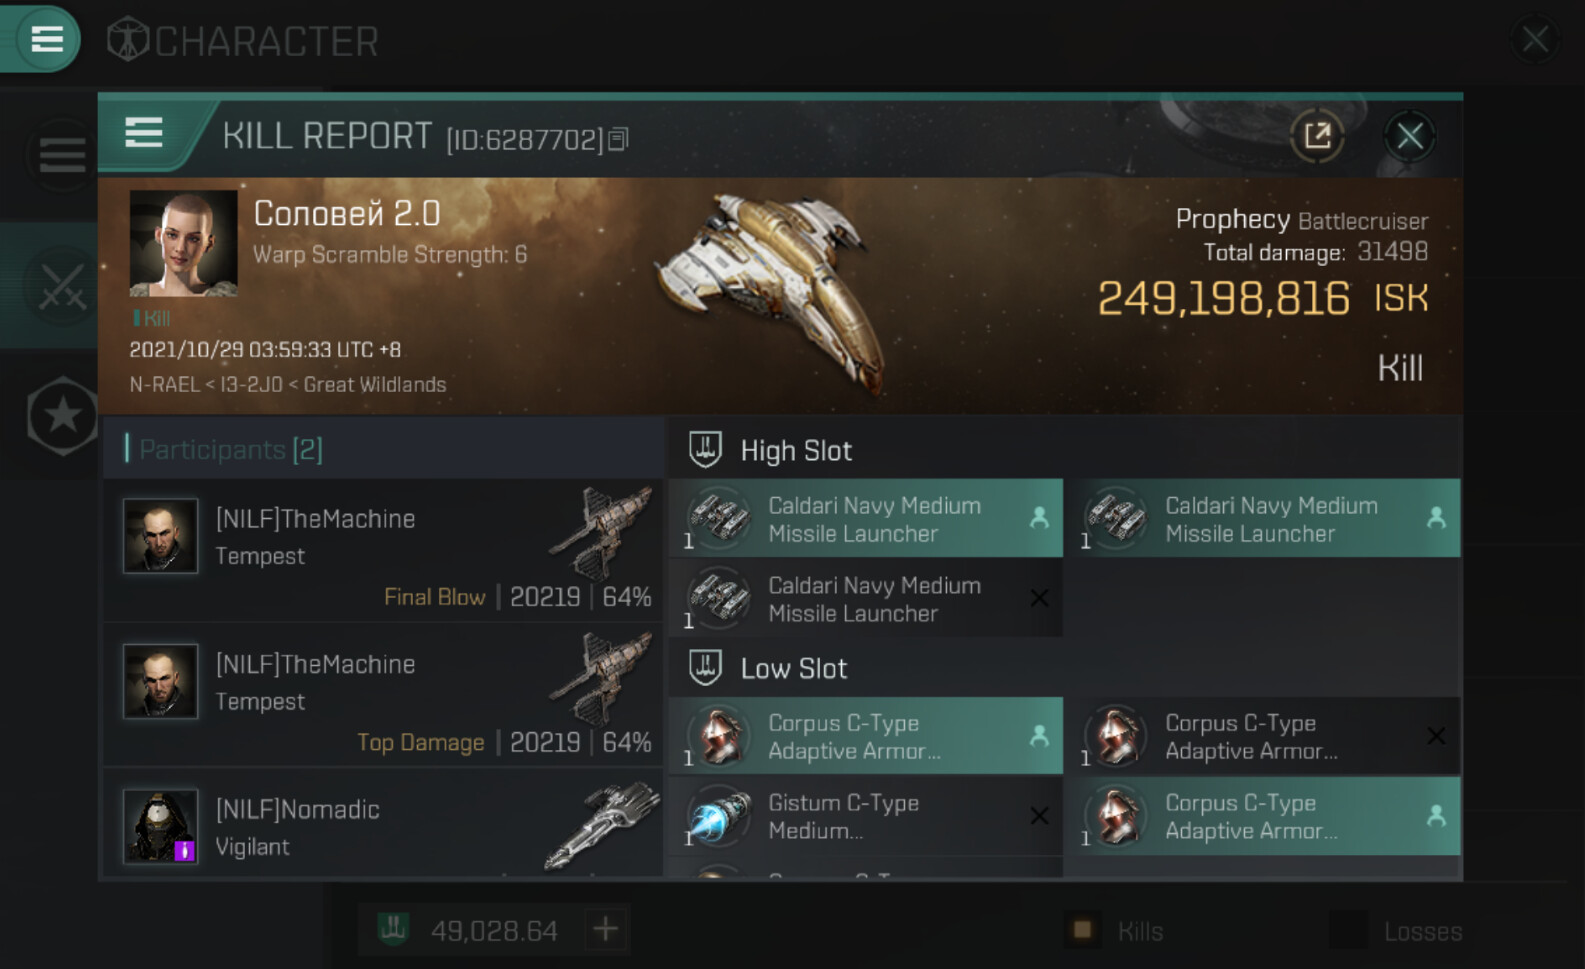The height and width of the screenshot is (969, 1585).
Task: Click the star badge sidebar icon
Action: (x=62, y=415)
